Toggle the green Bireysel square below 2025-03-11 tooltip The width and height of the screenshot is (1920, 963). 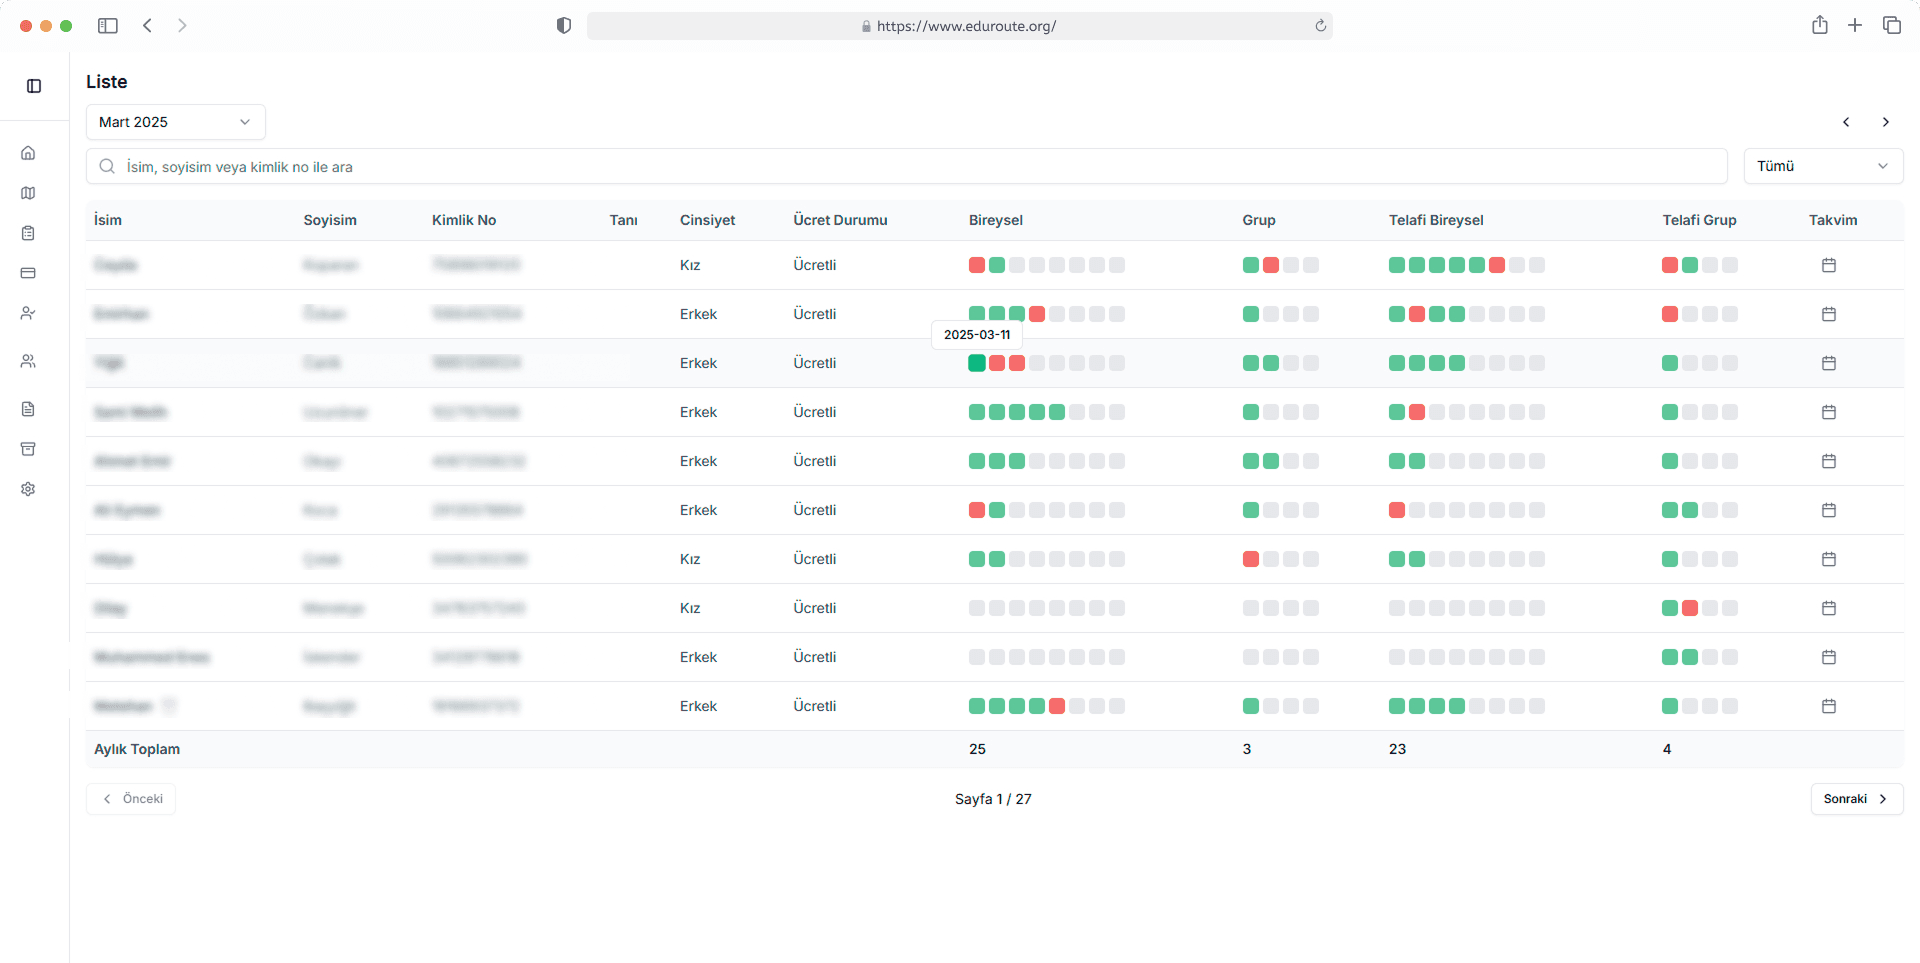click(x=977, y=363)
